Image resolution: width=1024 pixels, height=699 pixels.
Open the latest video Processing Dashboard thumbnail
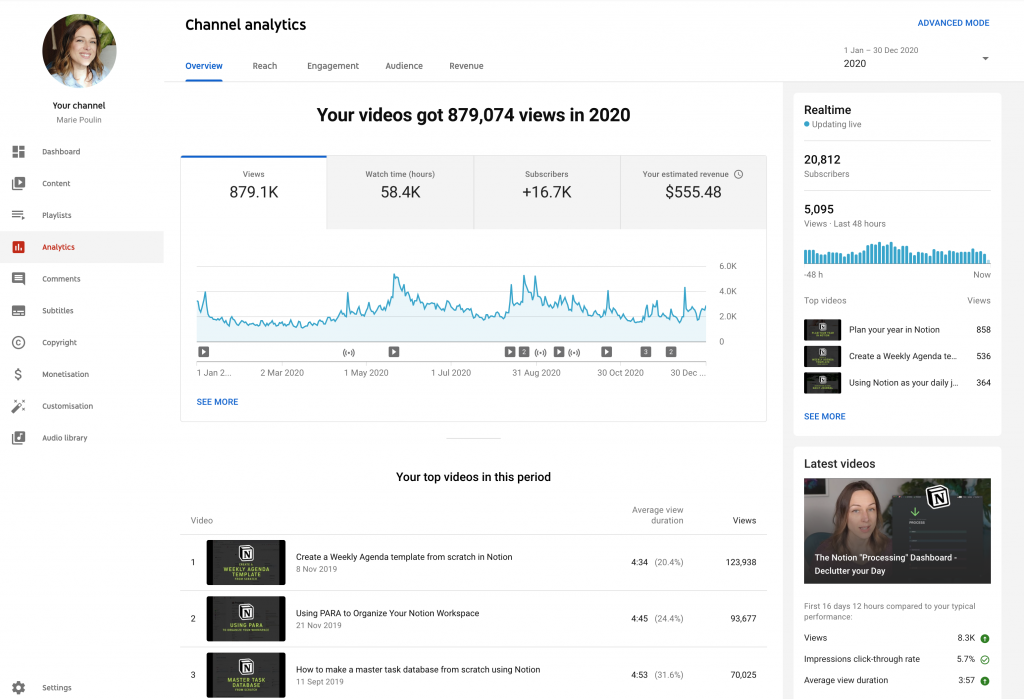[x=897, y=531]
